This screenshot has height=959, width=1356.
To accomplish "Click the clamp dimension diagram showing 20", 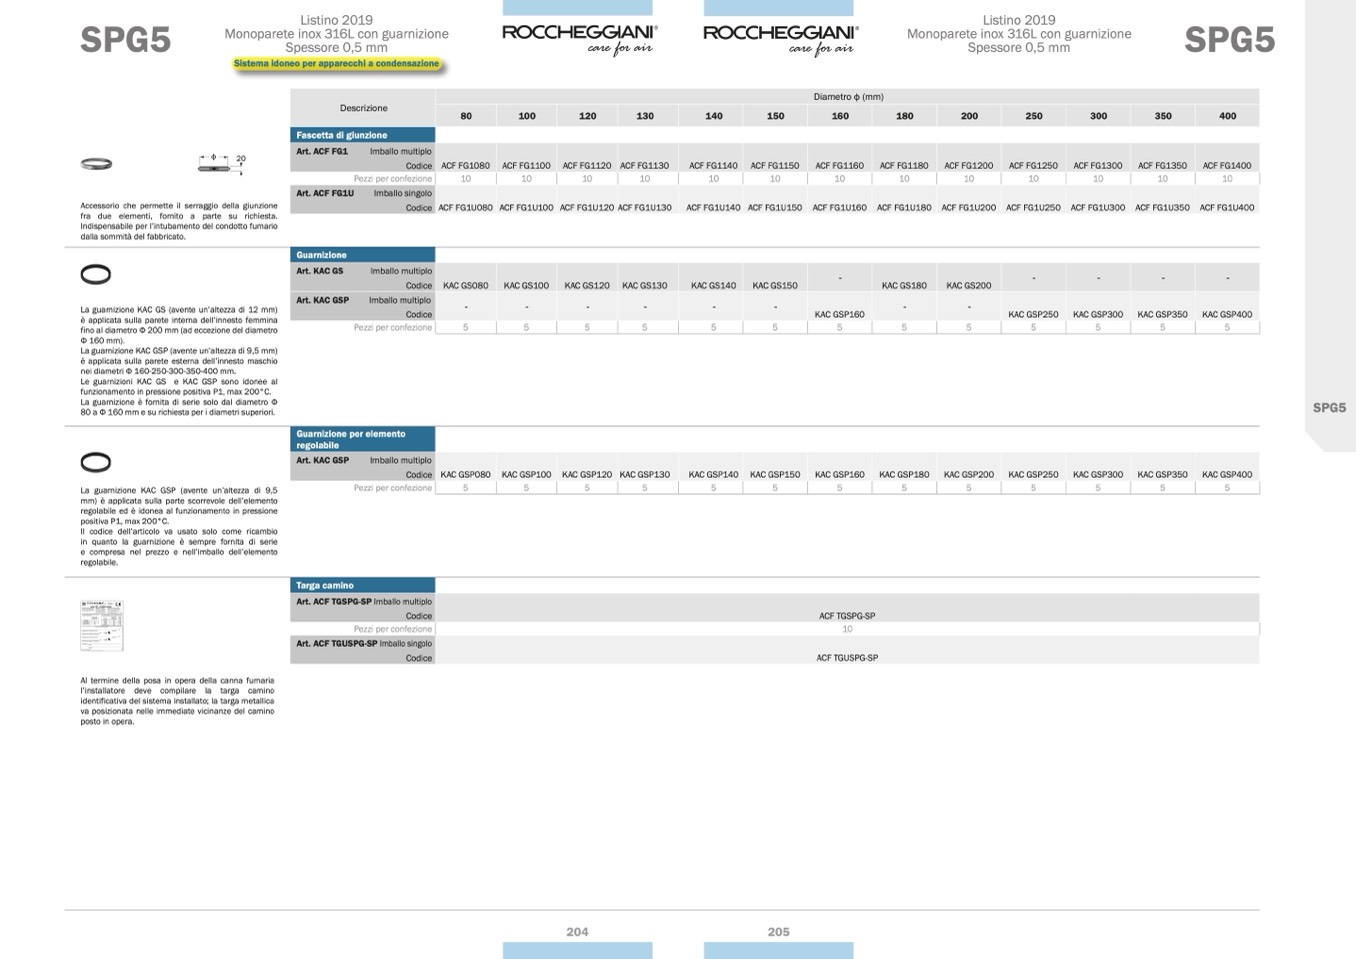I will pyautogui.click(x=221, y=162).
